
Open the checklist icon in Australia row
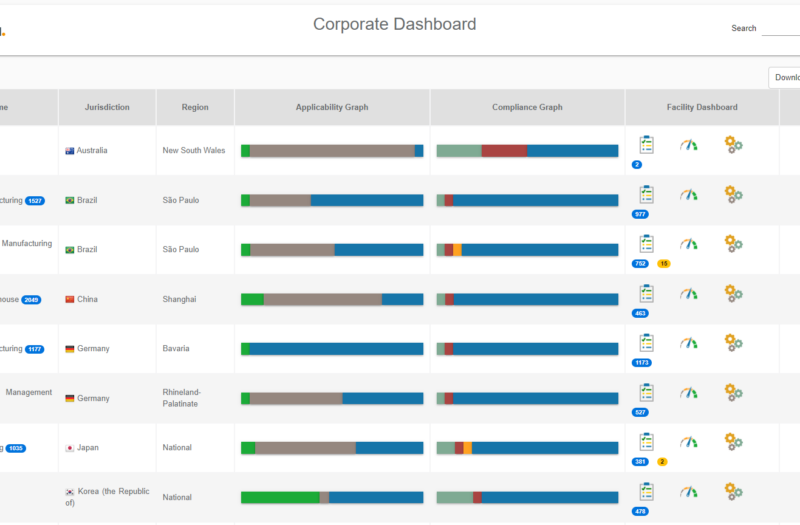coord(646,145)
